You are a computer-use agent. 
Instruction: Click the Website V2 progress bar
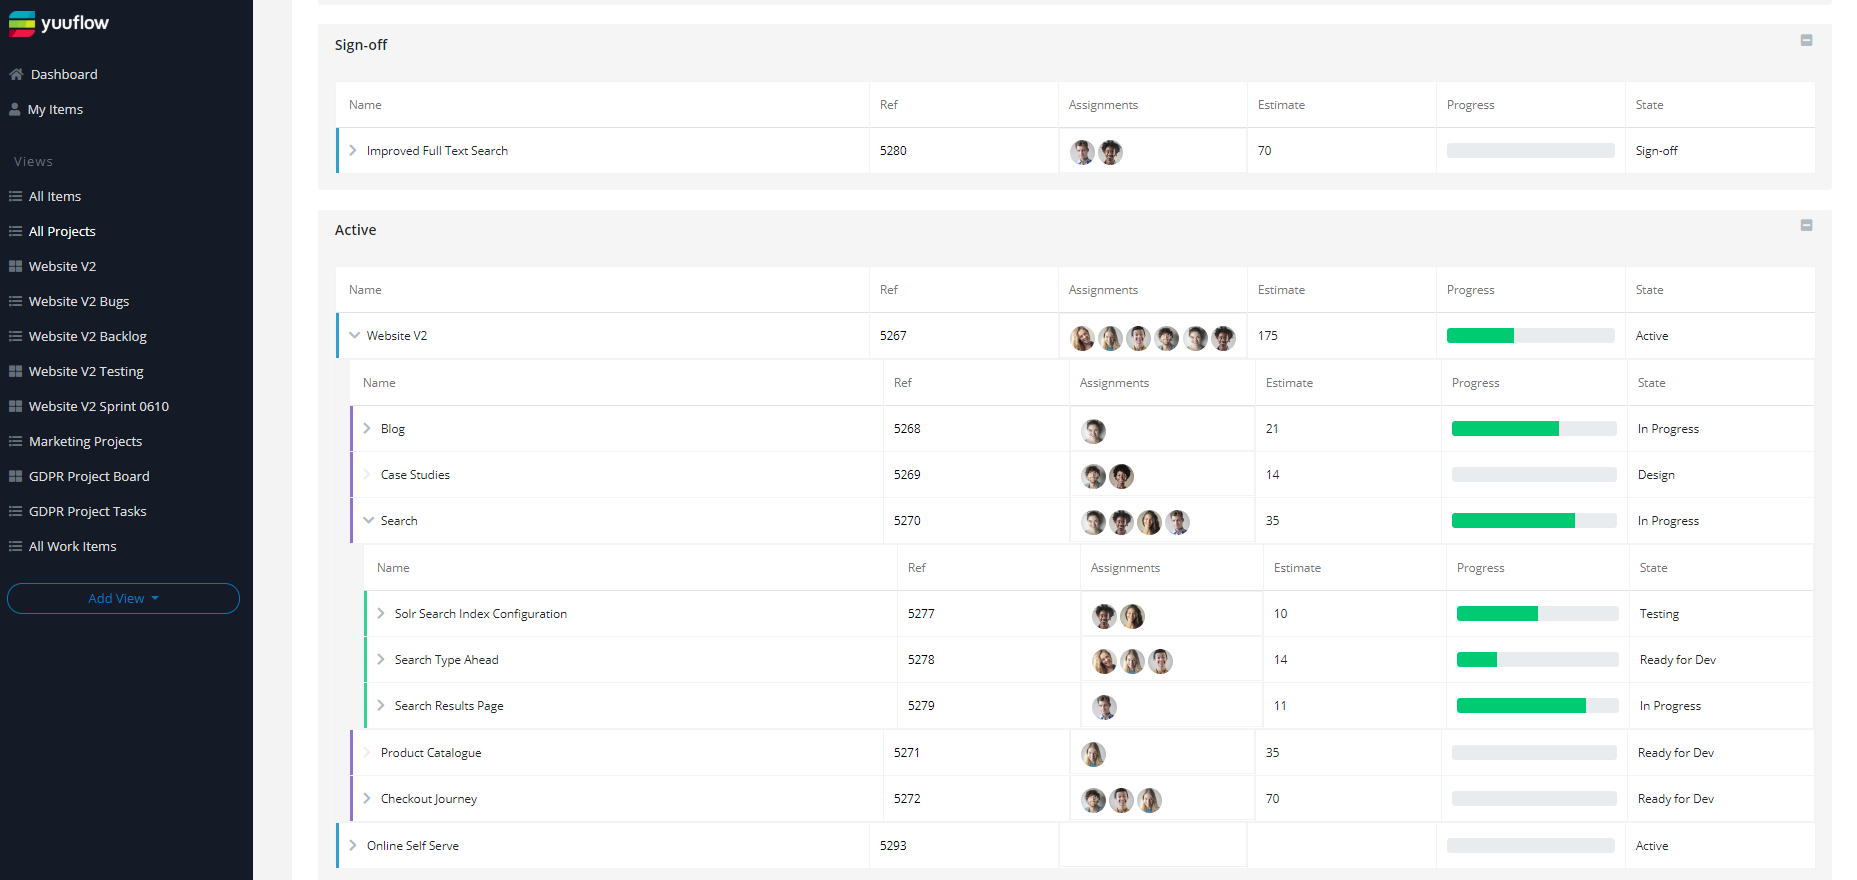pyautogui.click(x=1530, y=336)
